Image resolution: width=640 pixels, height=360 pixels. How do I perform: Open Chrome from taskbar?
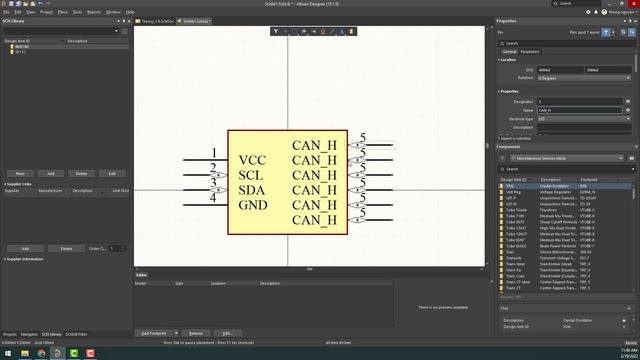(41, 353)
